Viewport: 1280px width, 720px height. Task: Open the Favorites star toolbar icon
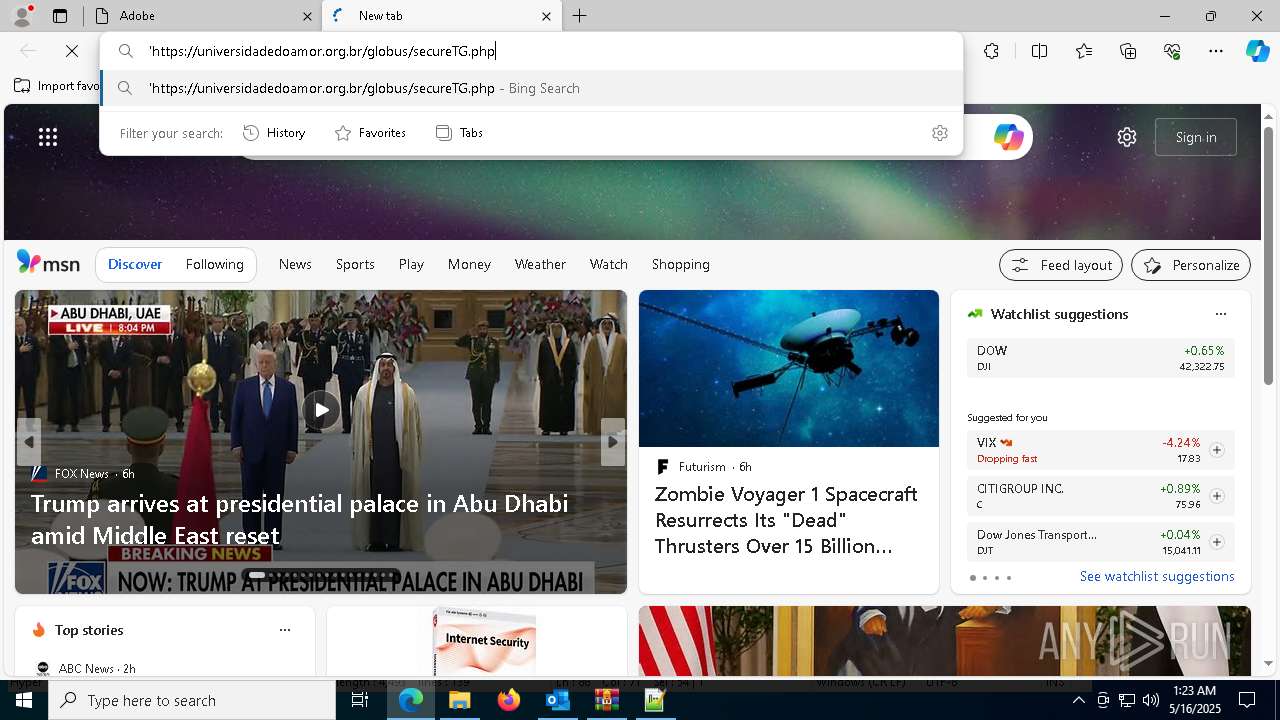1084,51
